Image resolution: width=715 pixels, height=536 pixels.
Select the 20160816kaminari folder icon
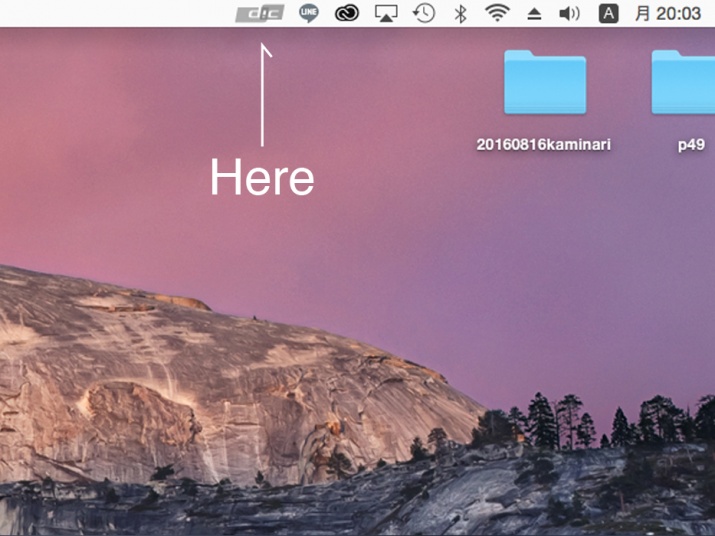(544, 82)
